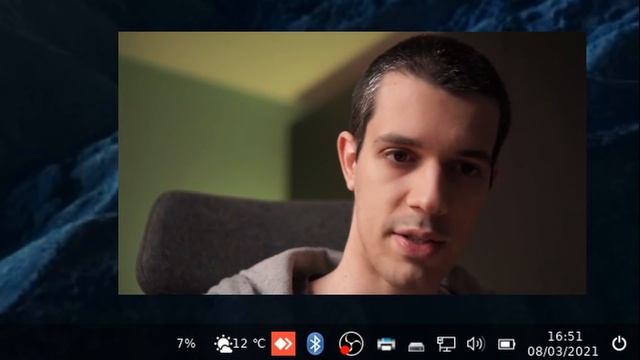
Task: Click the webcam video preview
Action: [352, 163]
